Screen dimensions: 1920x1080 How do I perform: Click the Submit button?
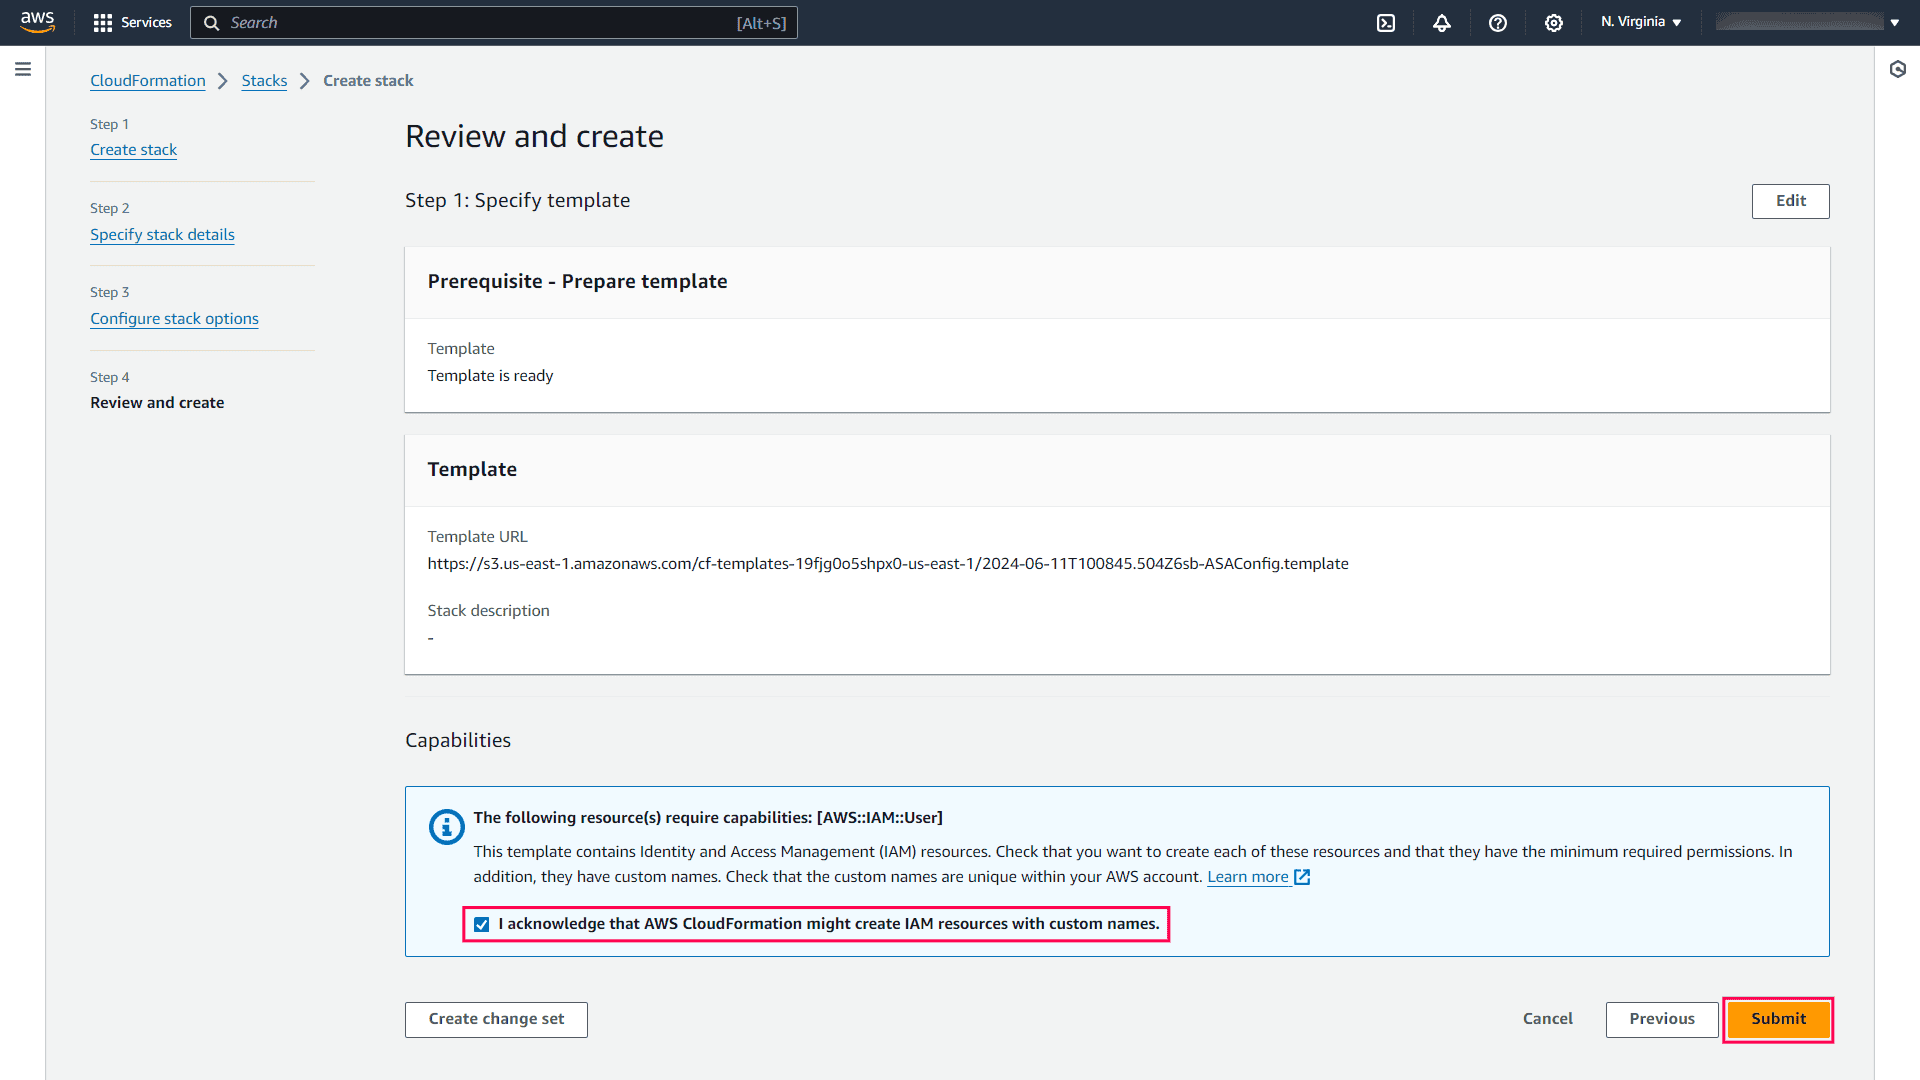click(1778, 1019)
